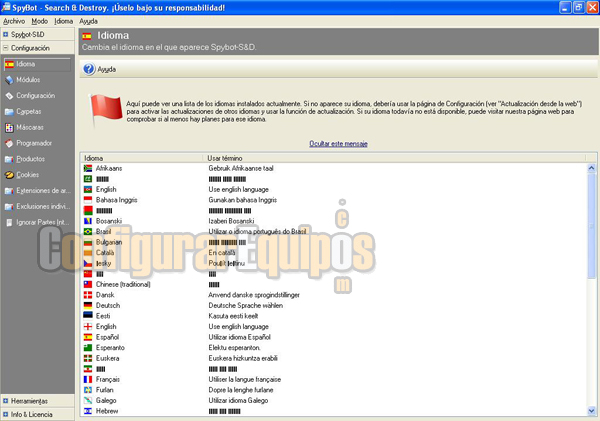600x421 pixels.
Task: Click the 'Ocultar este mensaje' link
Action: tap(338, 144)
